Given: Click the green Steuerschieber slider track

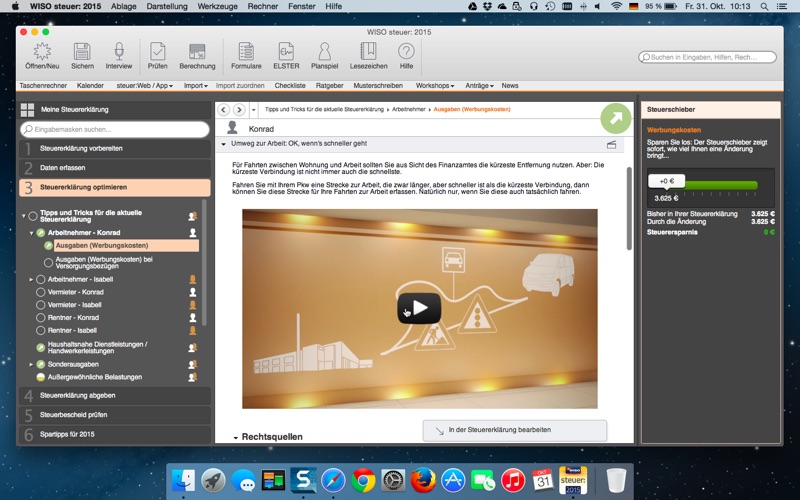Looking at the screenshot, I should 721,185.
